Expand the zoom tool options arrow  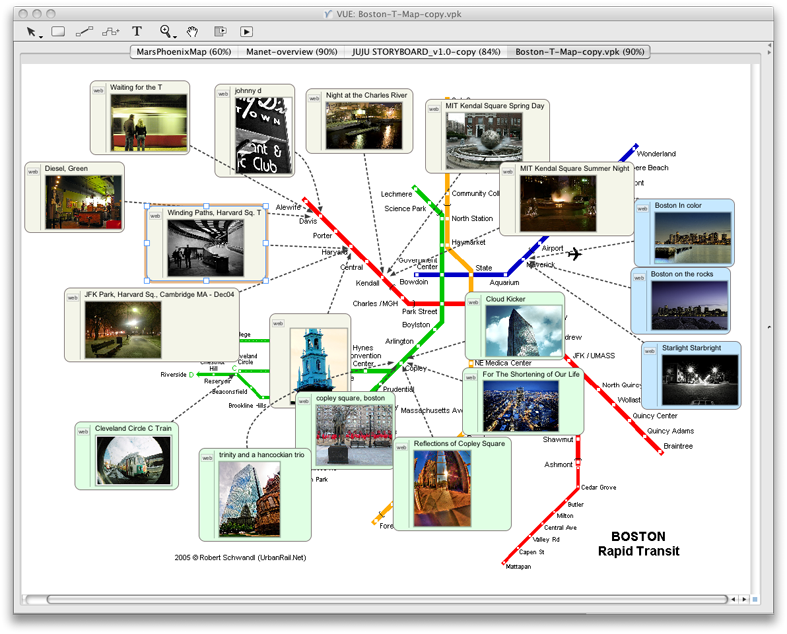click(x=175, y=37)
